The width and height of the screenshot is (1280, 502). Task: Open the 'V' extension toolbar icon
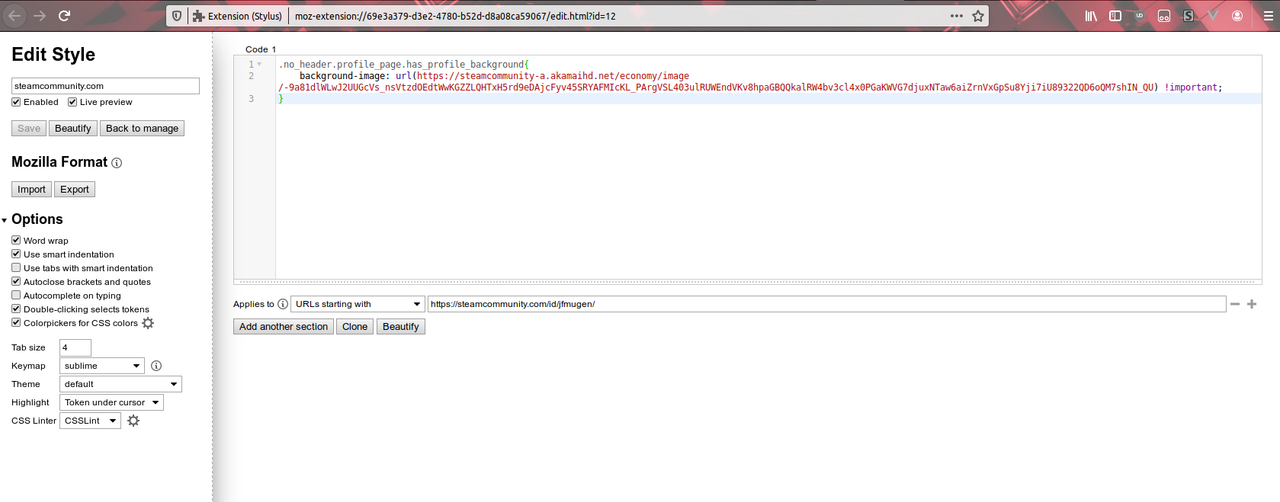point(1213,16)
